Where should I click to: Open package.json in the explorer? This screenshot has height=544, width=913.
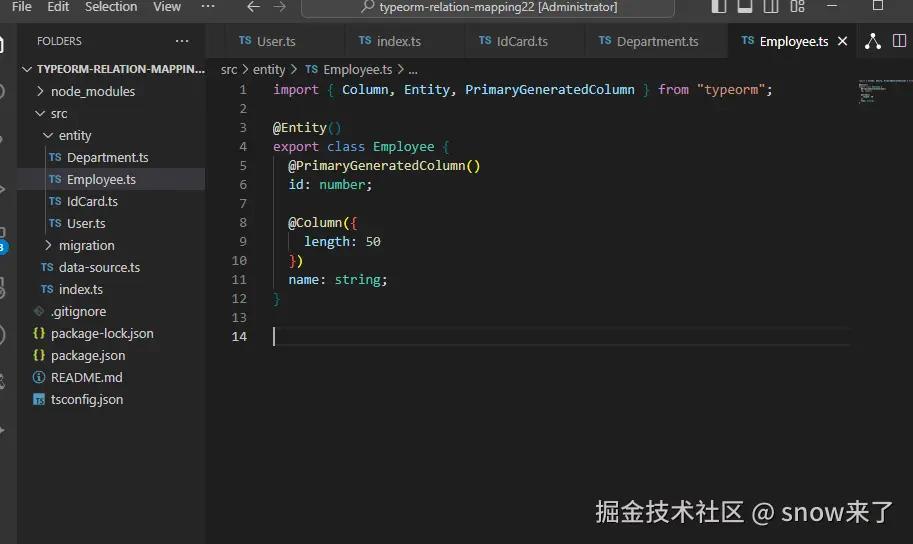(x=111, y=355)
